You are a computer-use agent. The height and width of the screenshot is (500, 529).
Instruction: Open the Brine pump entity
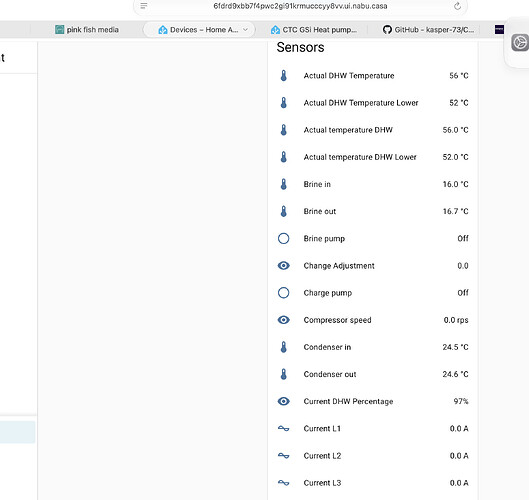(x=373, y=239)
